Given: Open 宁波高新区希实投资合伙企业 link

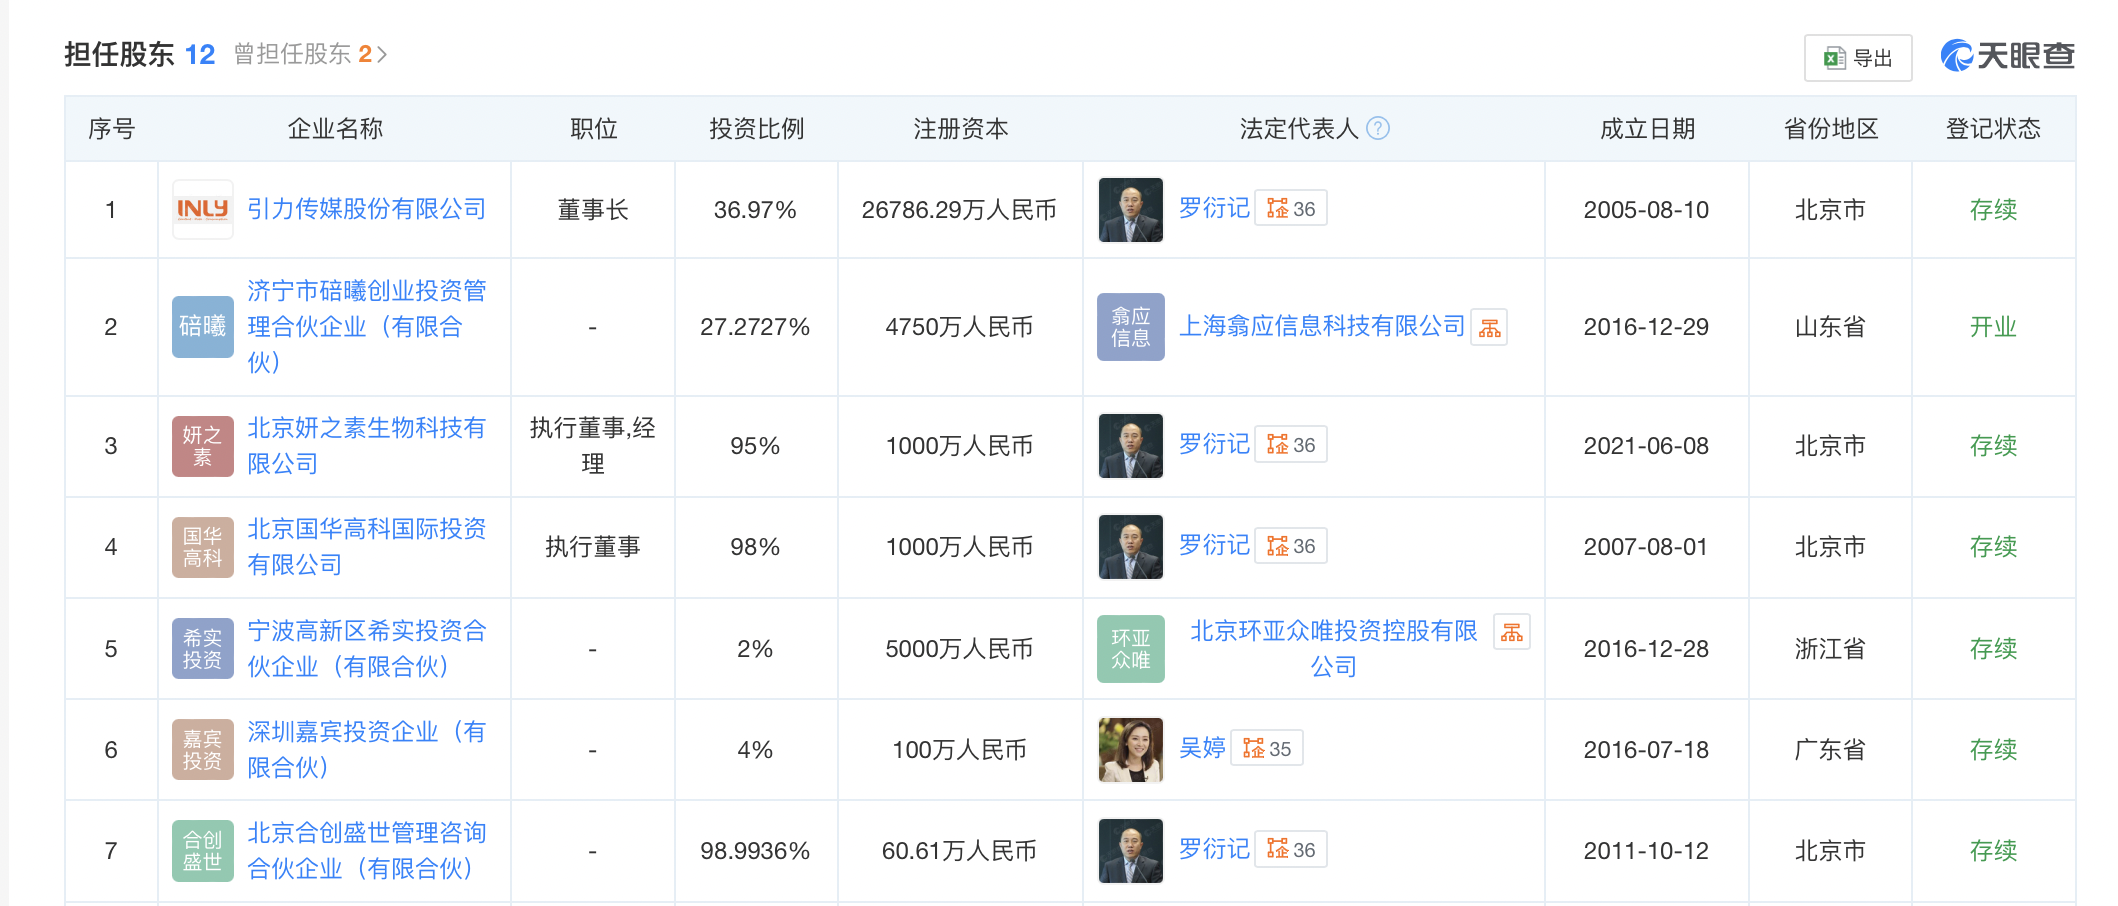Looking at the screenshot, I should point(366,648).
